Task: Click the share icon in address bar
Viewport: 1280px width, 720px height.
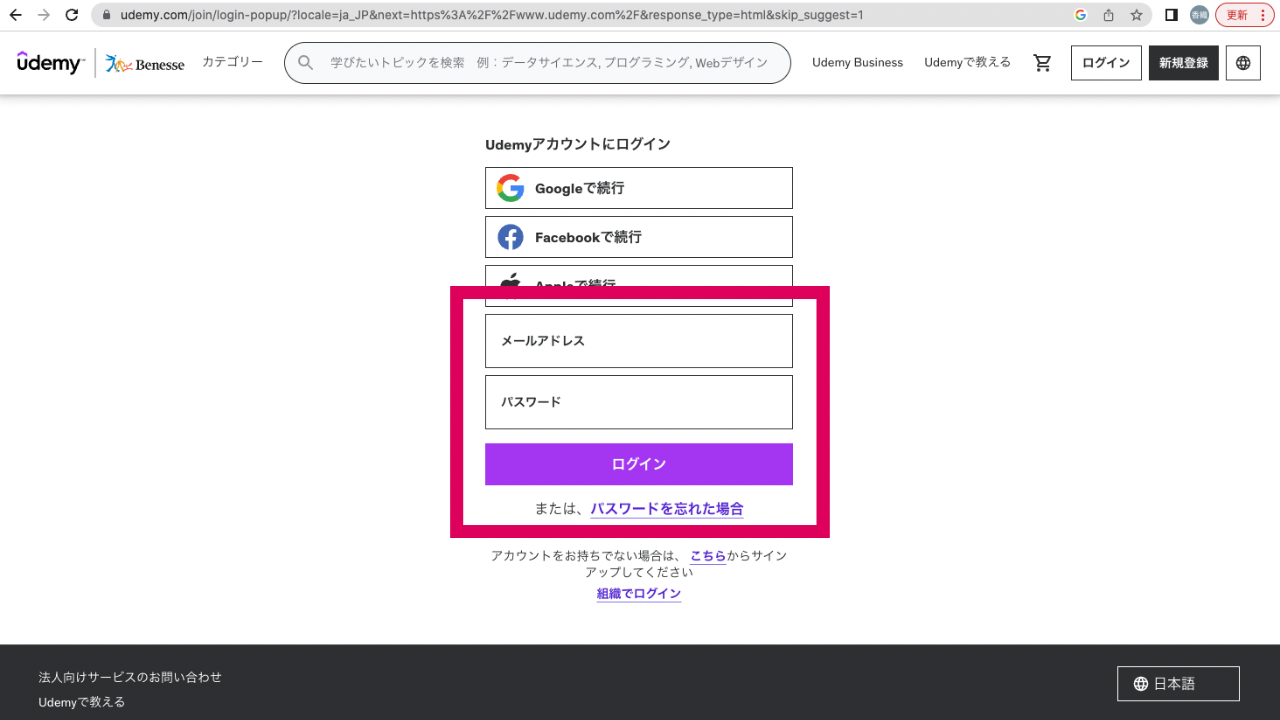Action: click(1108, 15)
